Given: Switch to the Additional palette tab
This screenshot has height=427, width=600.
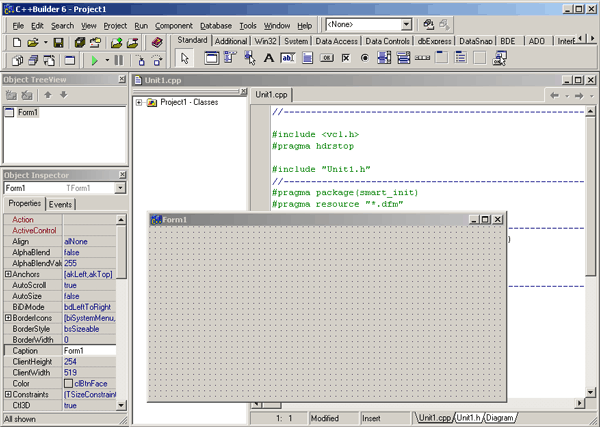Looking at the screenshot, I should [231, 41].
